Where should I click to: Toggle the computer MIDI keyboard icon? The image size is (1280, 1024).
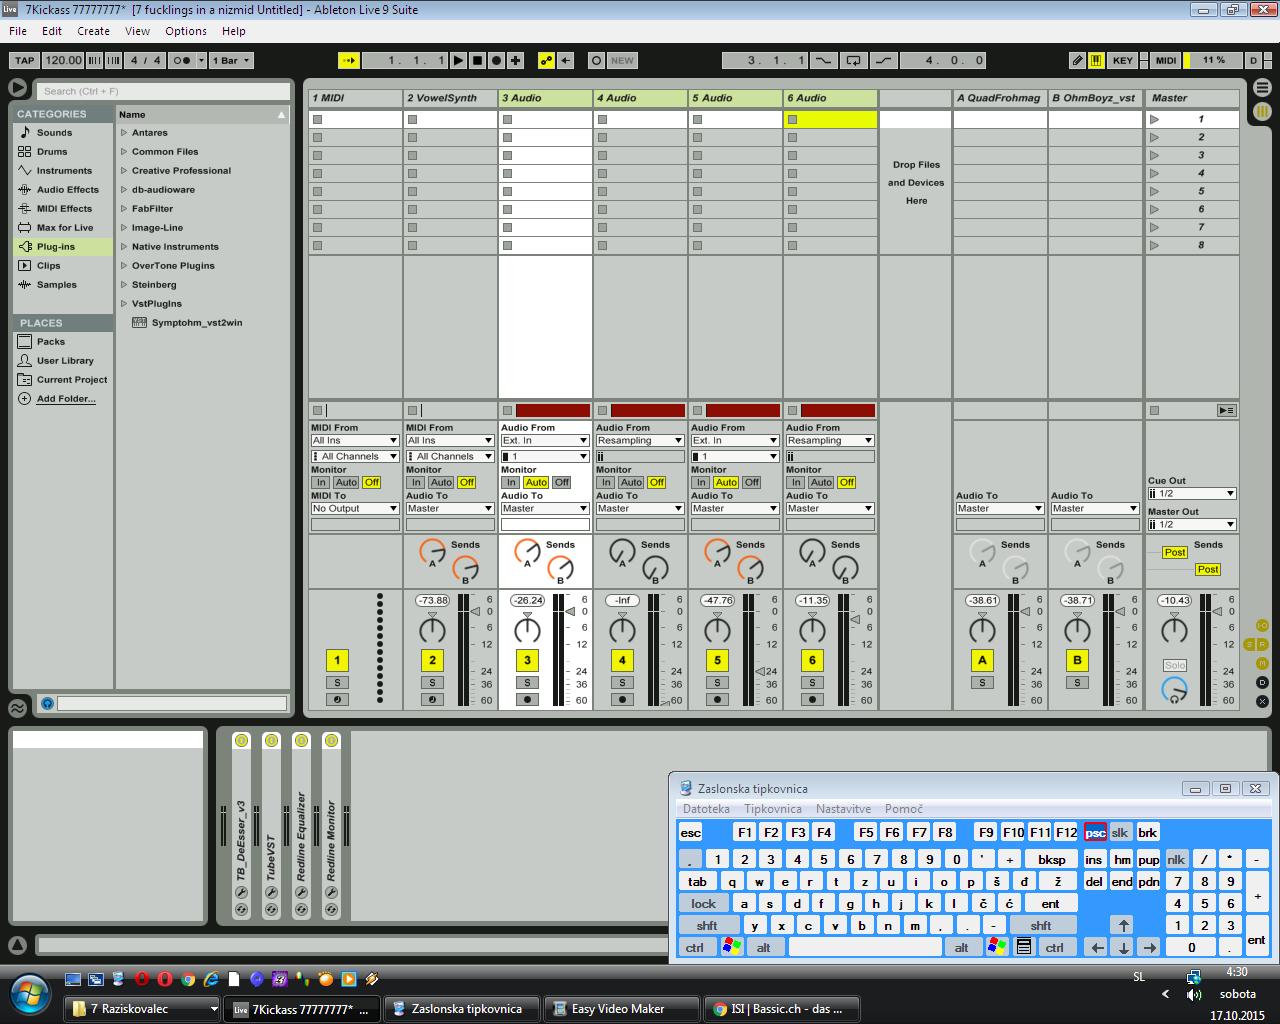1097,60
